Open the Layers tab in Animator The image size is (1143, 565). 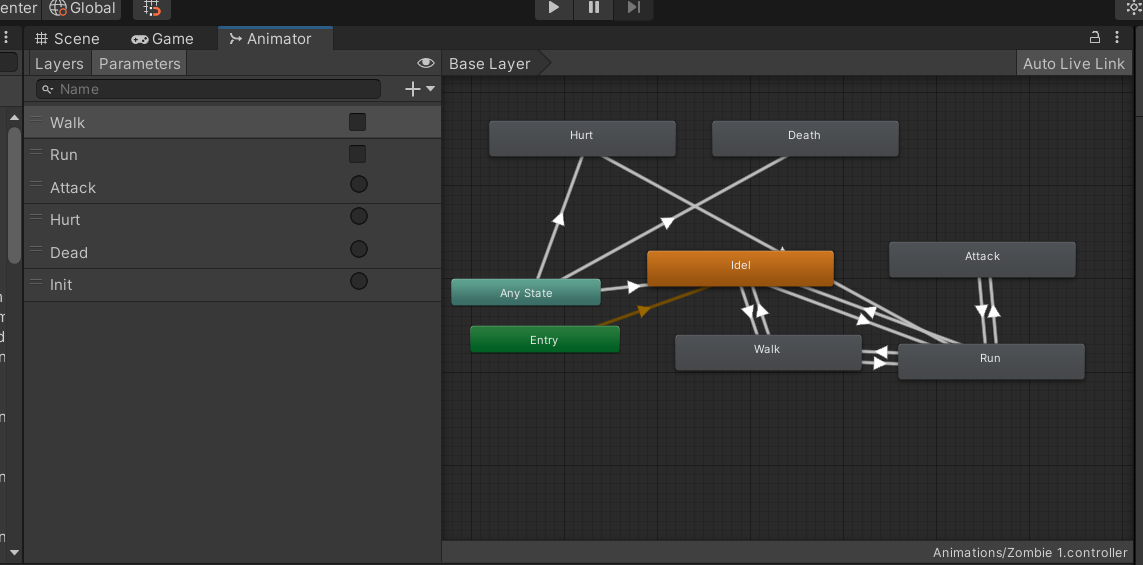(59, 63)
